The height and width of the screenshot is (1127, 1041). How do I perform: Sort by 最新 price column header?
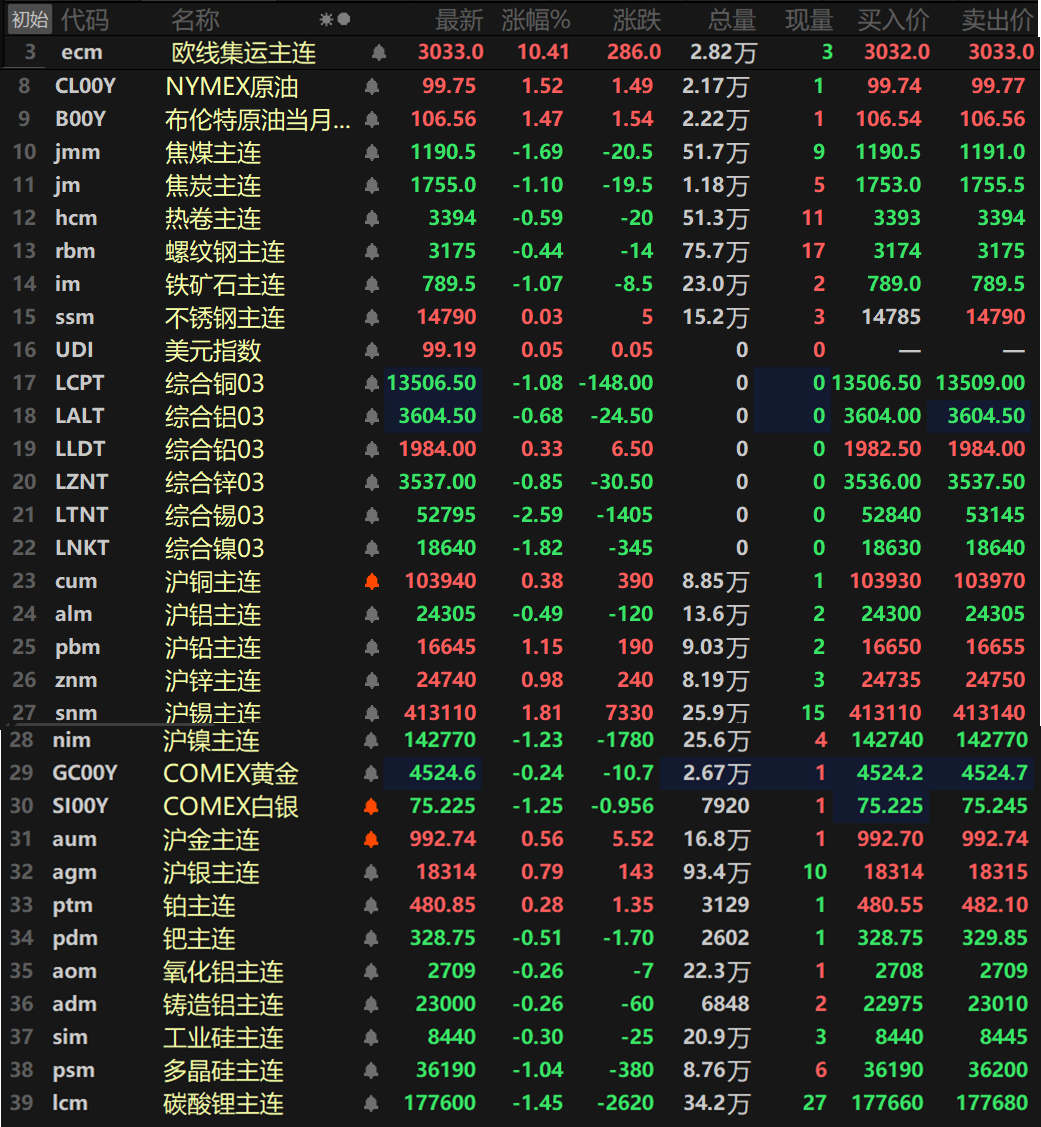click(459, 20)
